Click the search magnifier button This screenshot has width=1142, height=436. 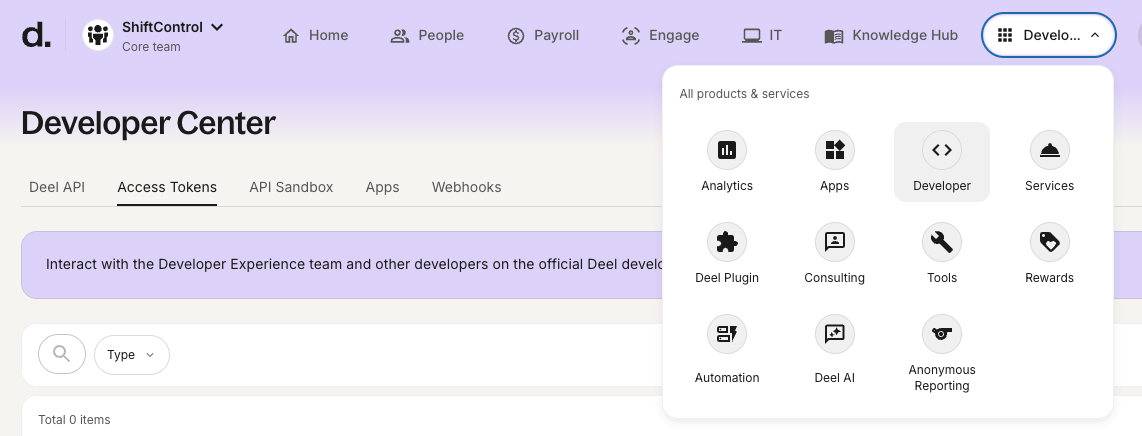click(x=62, y=354)
